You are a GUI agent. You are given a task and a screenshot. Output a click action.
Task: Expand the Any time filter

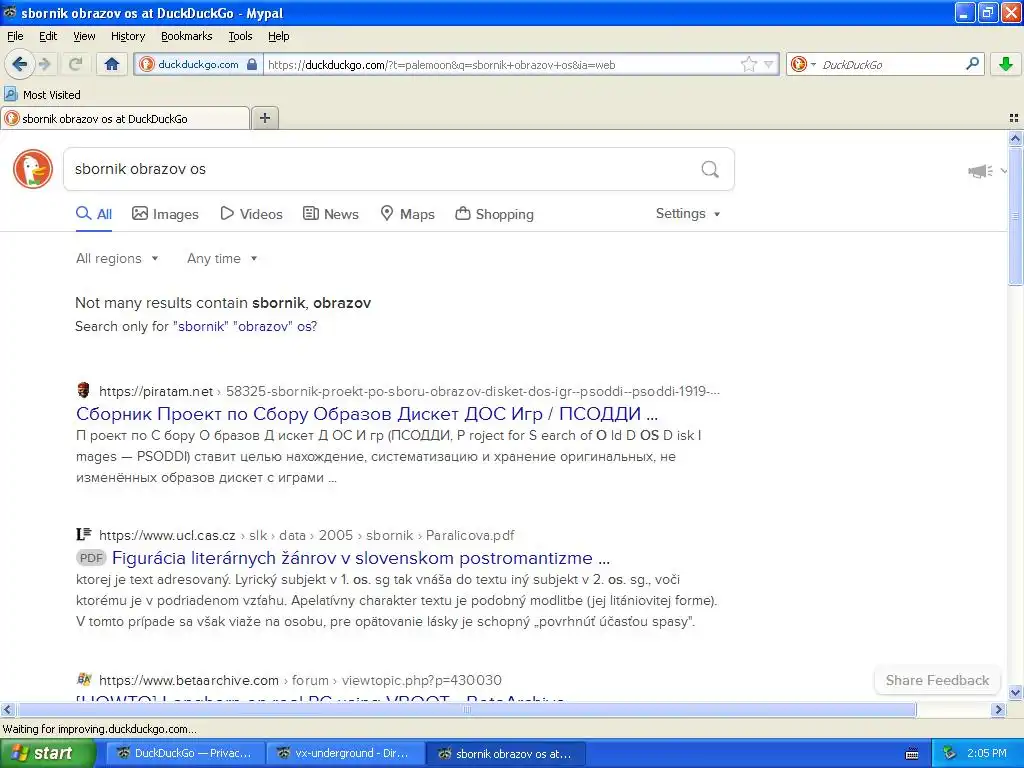tap(222, 259)
